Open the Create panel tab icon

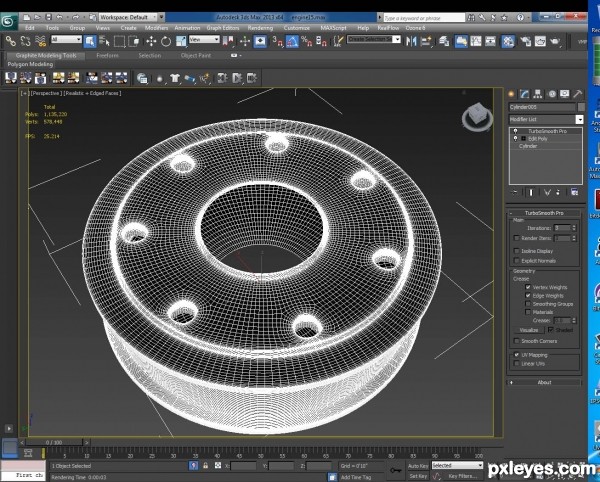tap(511, 94)
